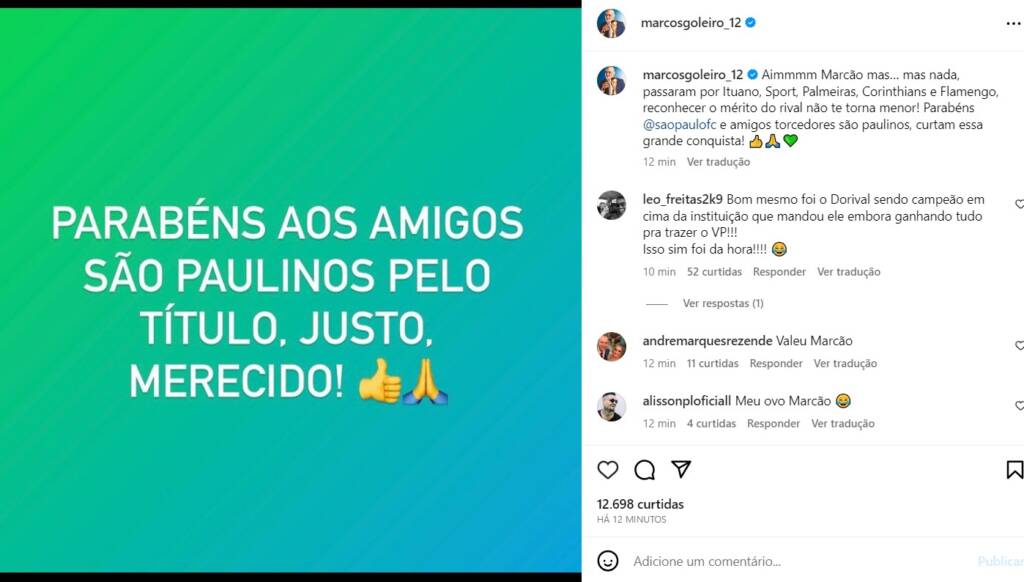Image resolution: width=1024 pixels, height=582 pixels.
Task: Like the post with the heart icon
Action: (607, 470)
